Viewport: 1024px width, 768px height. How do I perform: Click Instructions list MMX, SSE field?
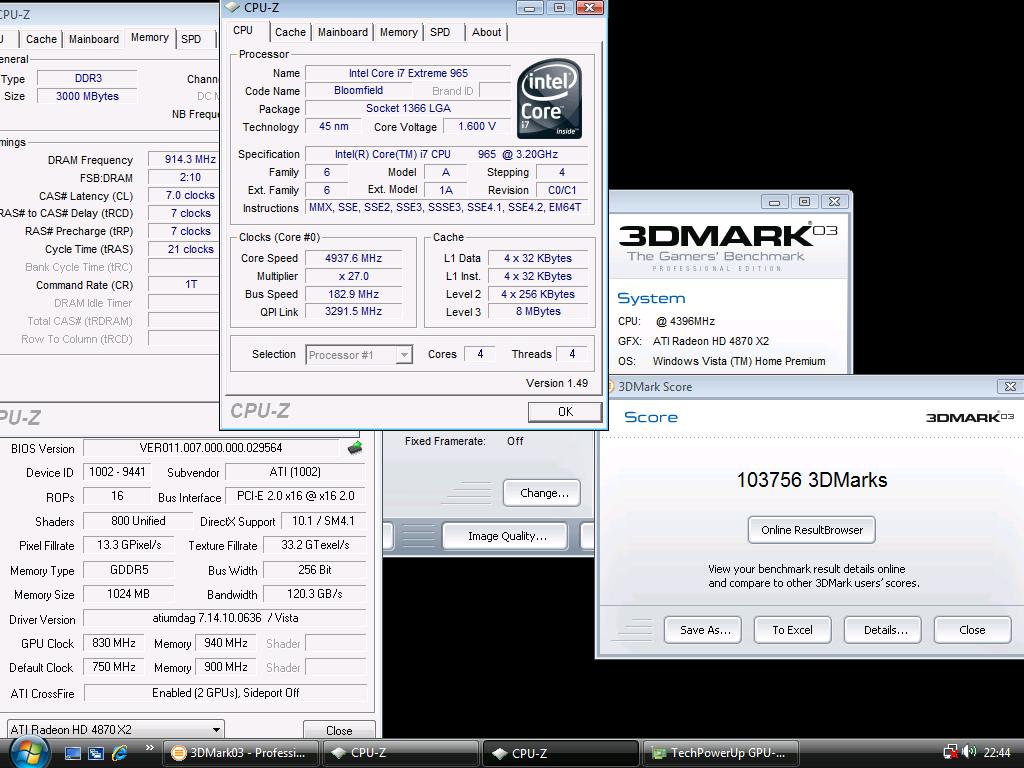tap(445, 208)
